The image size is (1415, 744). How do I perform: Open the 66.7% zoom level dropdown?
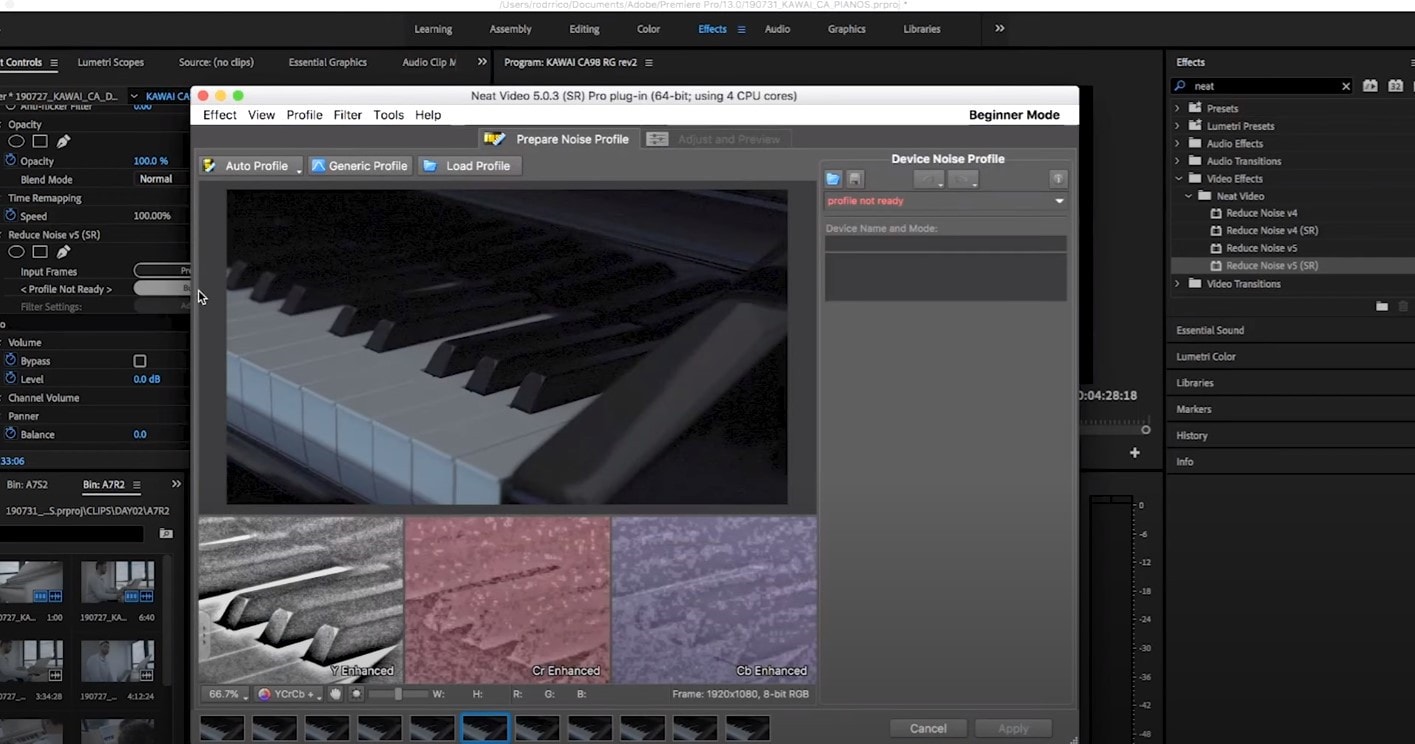225,694
